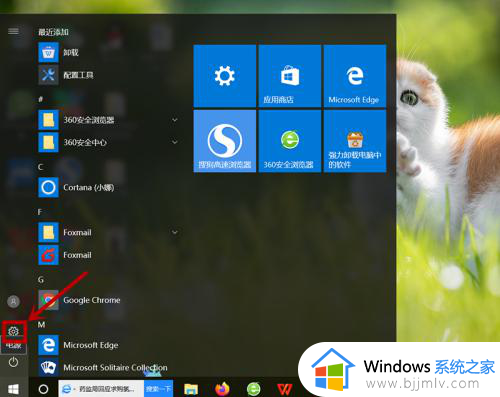
Task: Open Settings from the left sidebar gear
Action: click(13, 331)
